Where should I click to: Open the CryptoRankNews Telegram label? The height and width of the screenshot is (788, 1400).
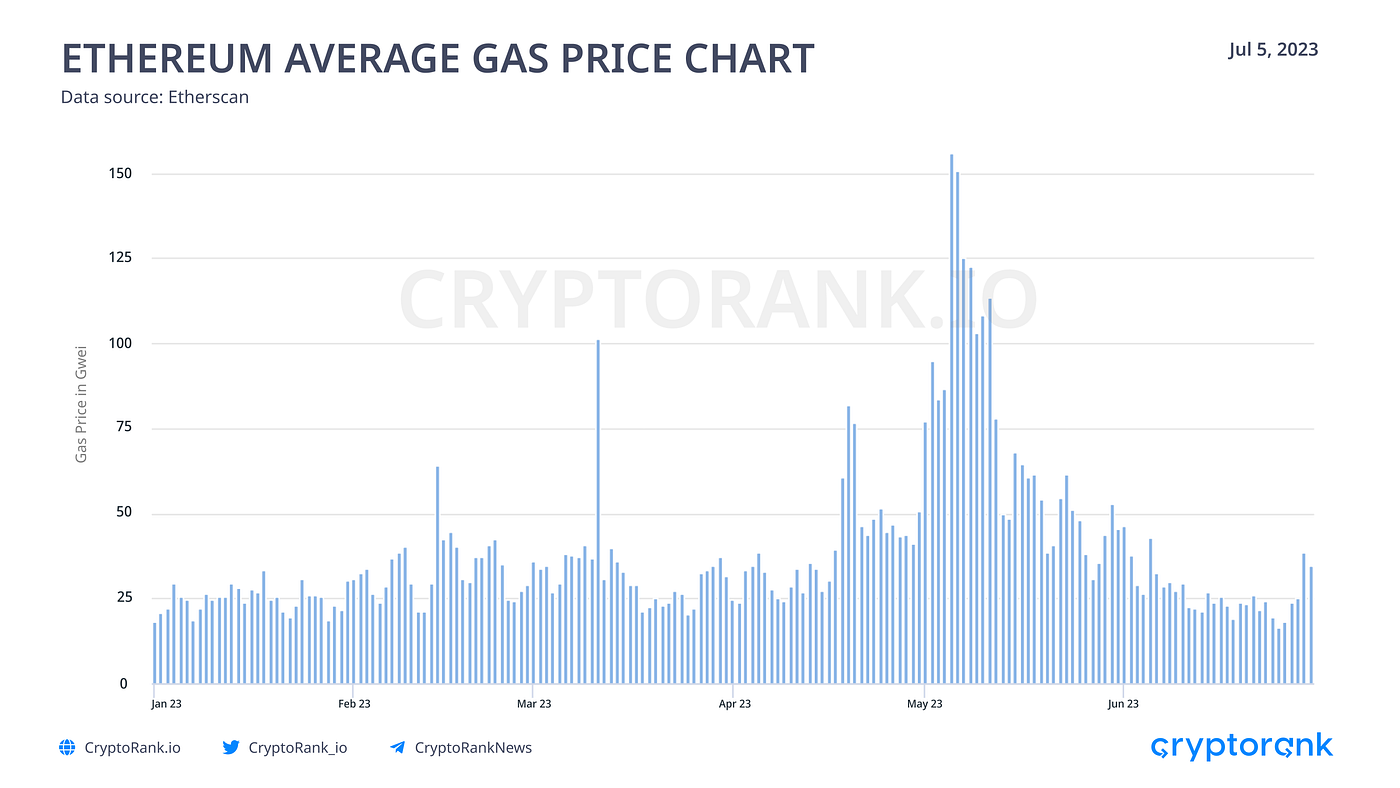coord(473,747)
